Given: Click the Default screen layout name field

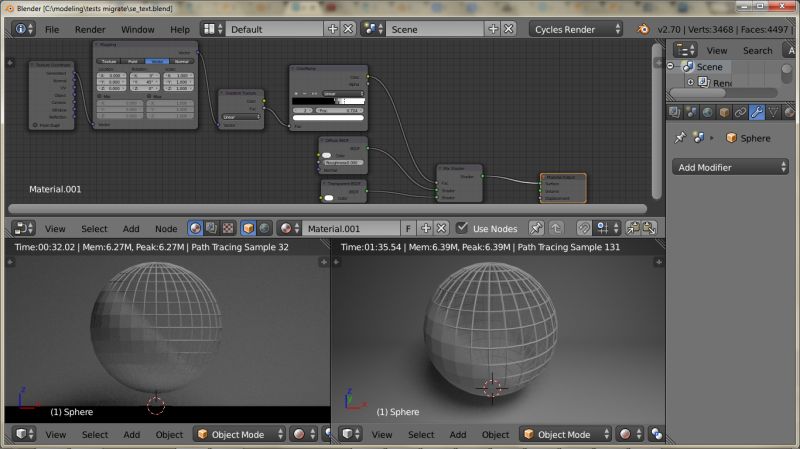Looking at the screenshot, I should tap(274, 29).
